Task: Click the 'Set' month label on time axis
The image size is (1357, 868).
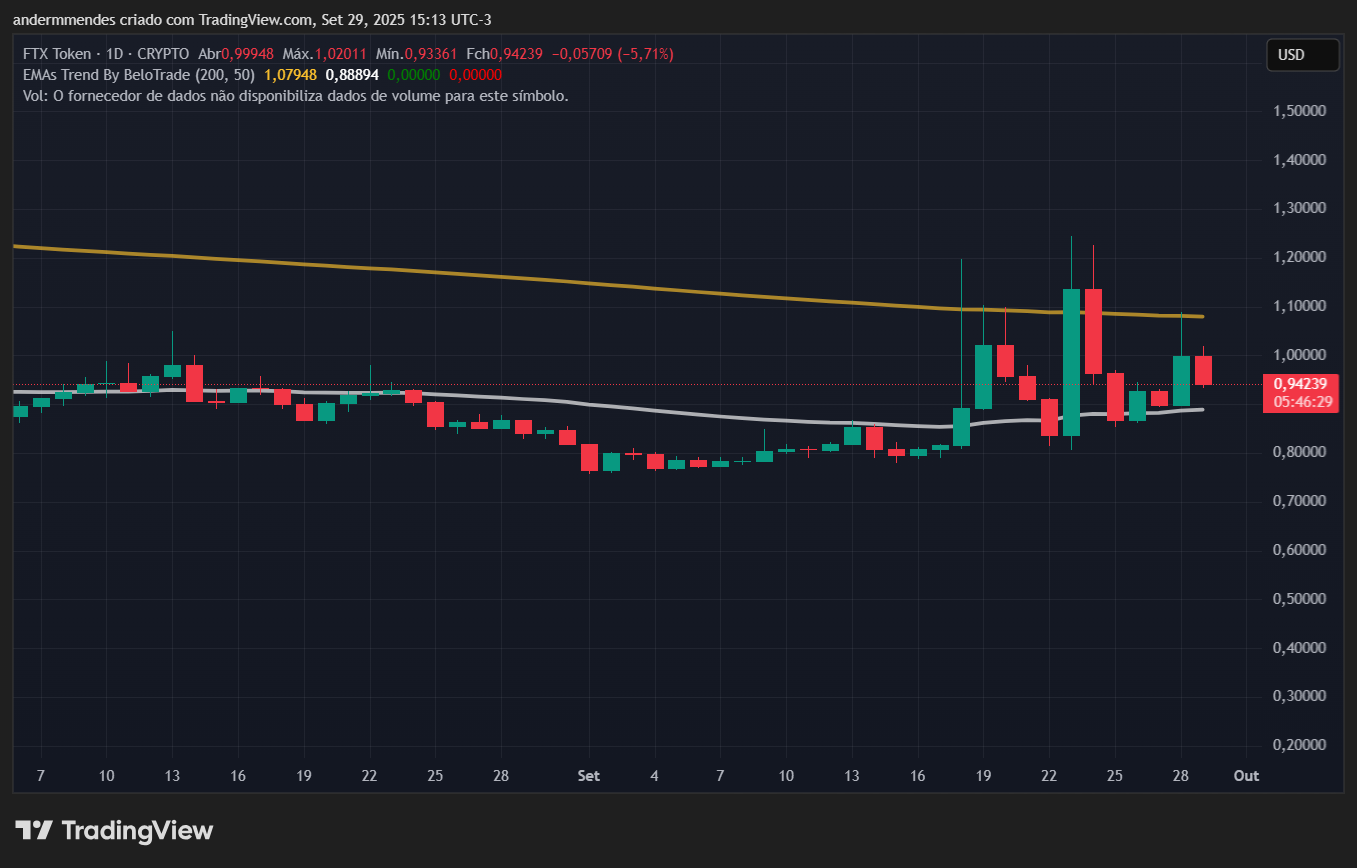Action: pyautogui.click(x=588, y=776)
